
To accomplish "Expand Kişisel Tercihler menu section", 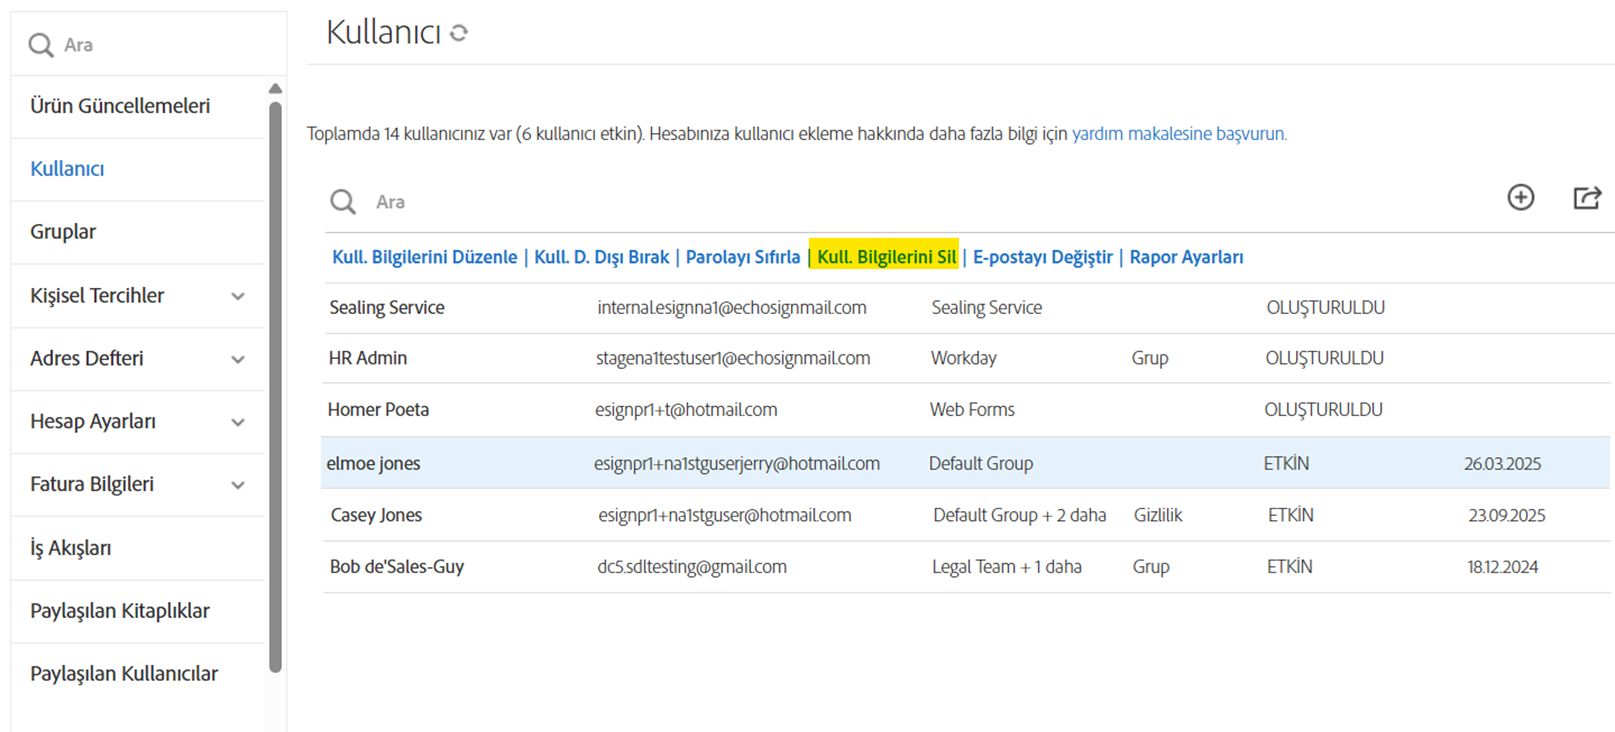I will pos(238,296).
